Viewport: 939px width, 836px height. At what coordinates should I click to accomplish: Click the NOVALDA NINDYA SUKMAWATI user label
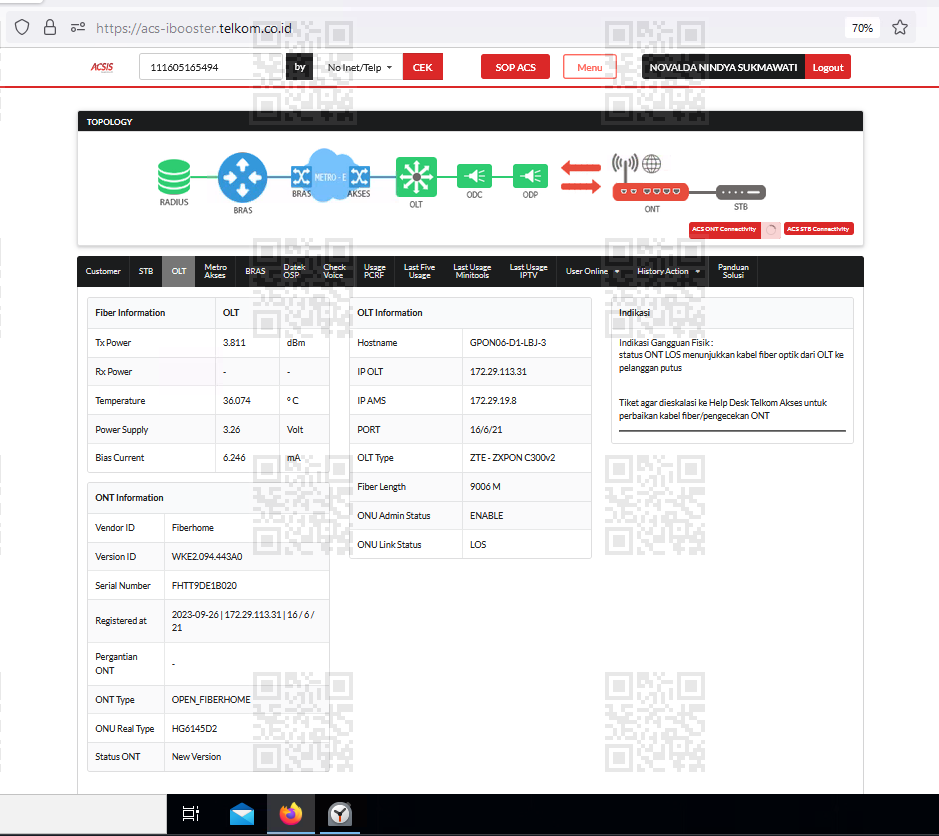[x=723, y=67]
